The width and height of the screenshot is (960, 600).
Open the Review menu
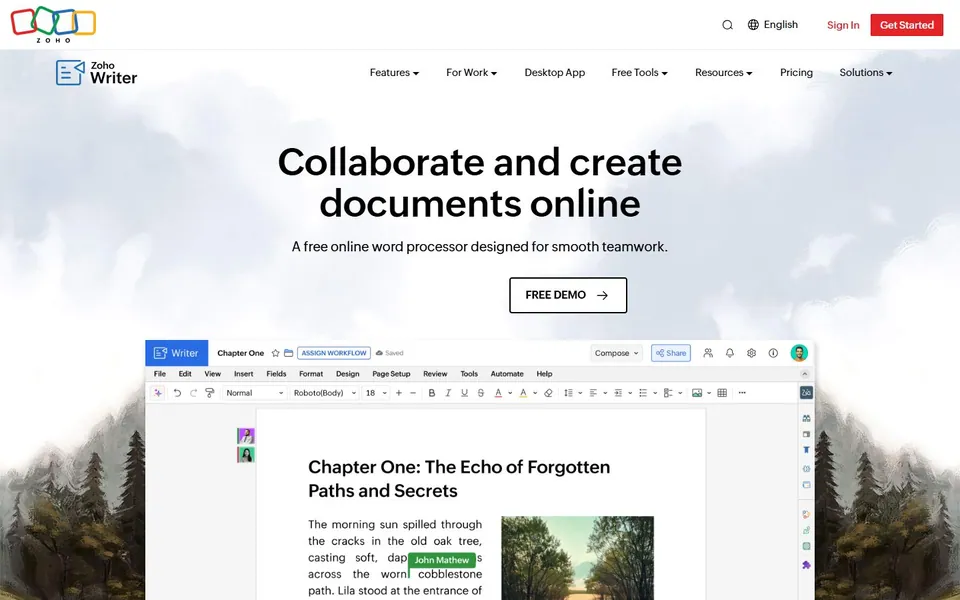(x=435, y=374)
